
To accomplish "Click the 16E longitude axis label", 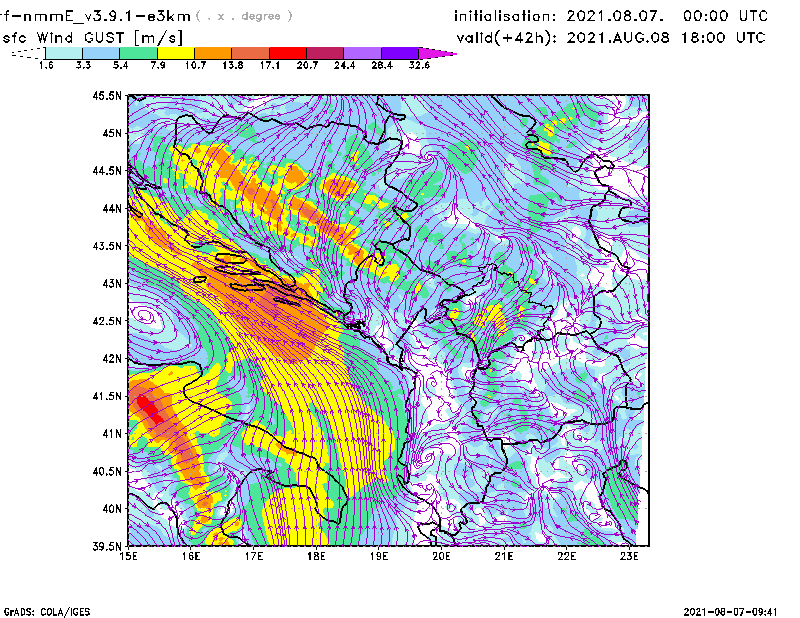I will pos(191,556).
